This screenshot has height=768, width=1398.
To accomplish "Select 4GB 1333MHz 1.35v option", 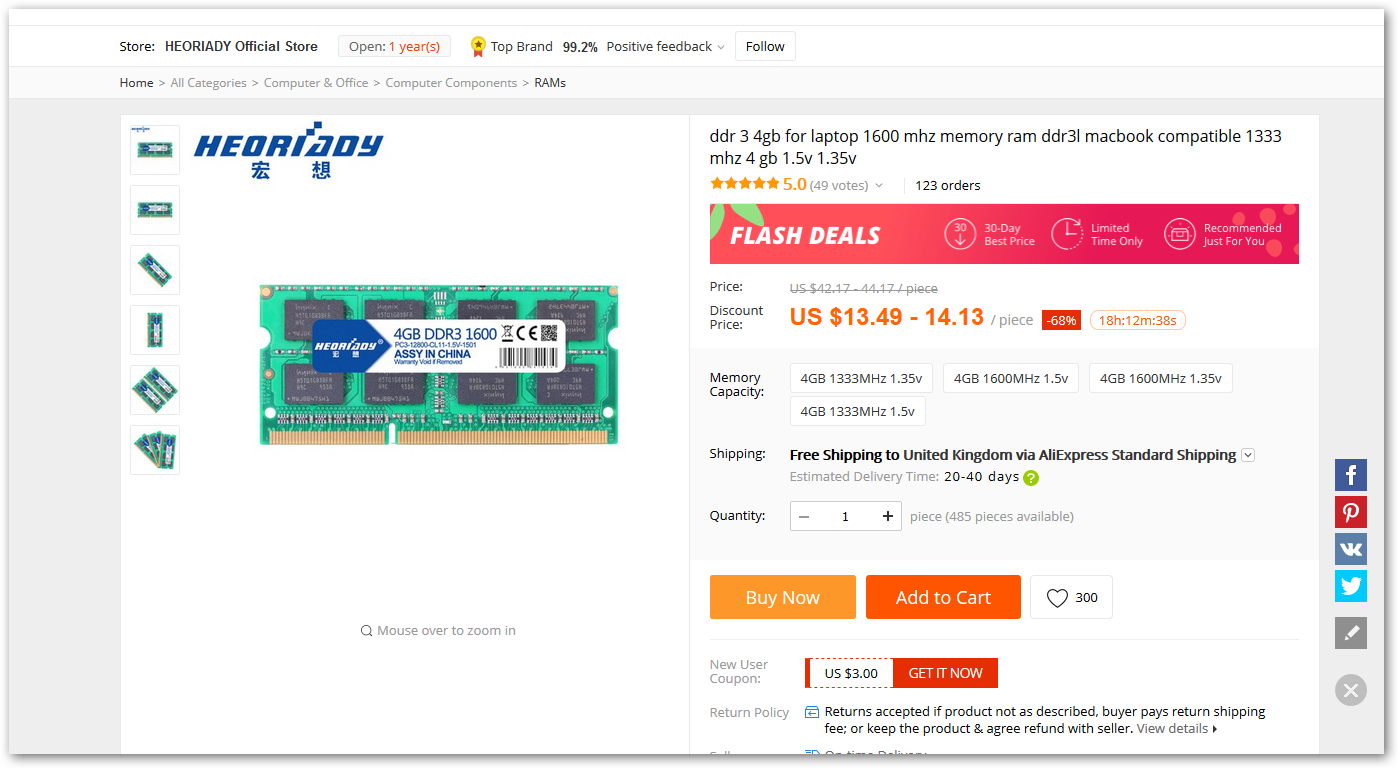I will coord(861,378).
